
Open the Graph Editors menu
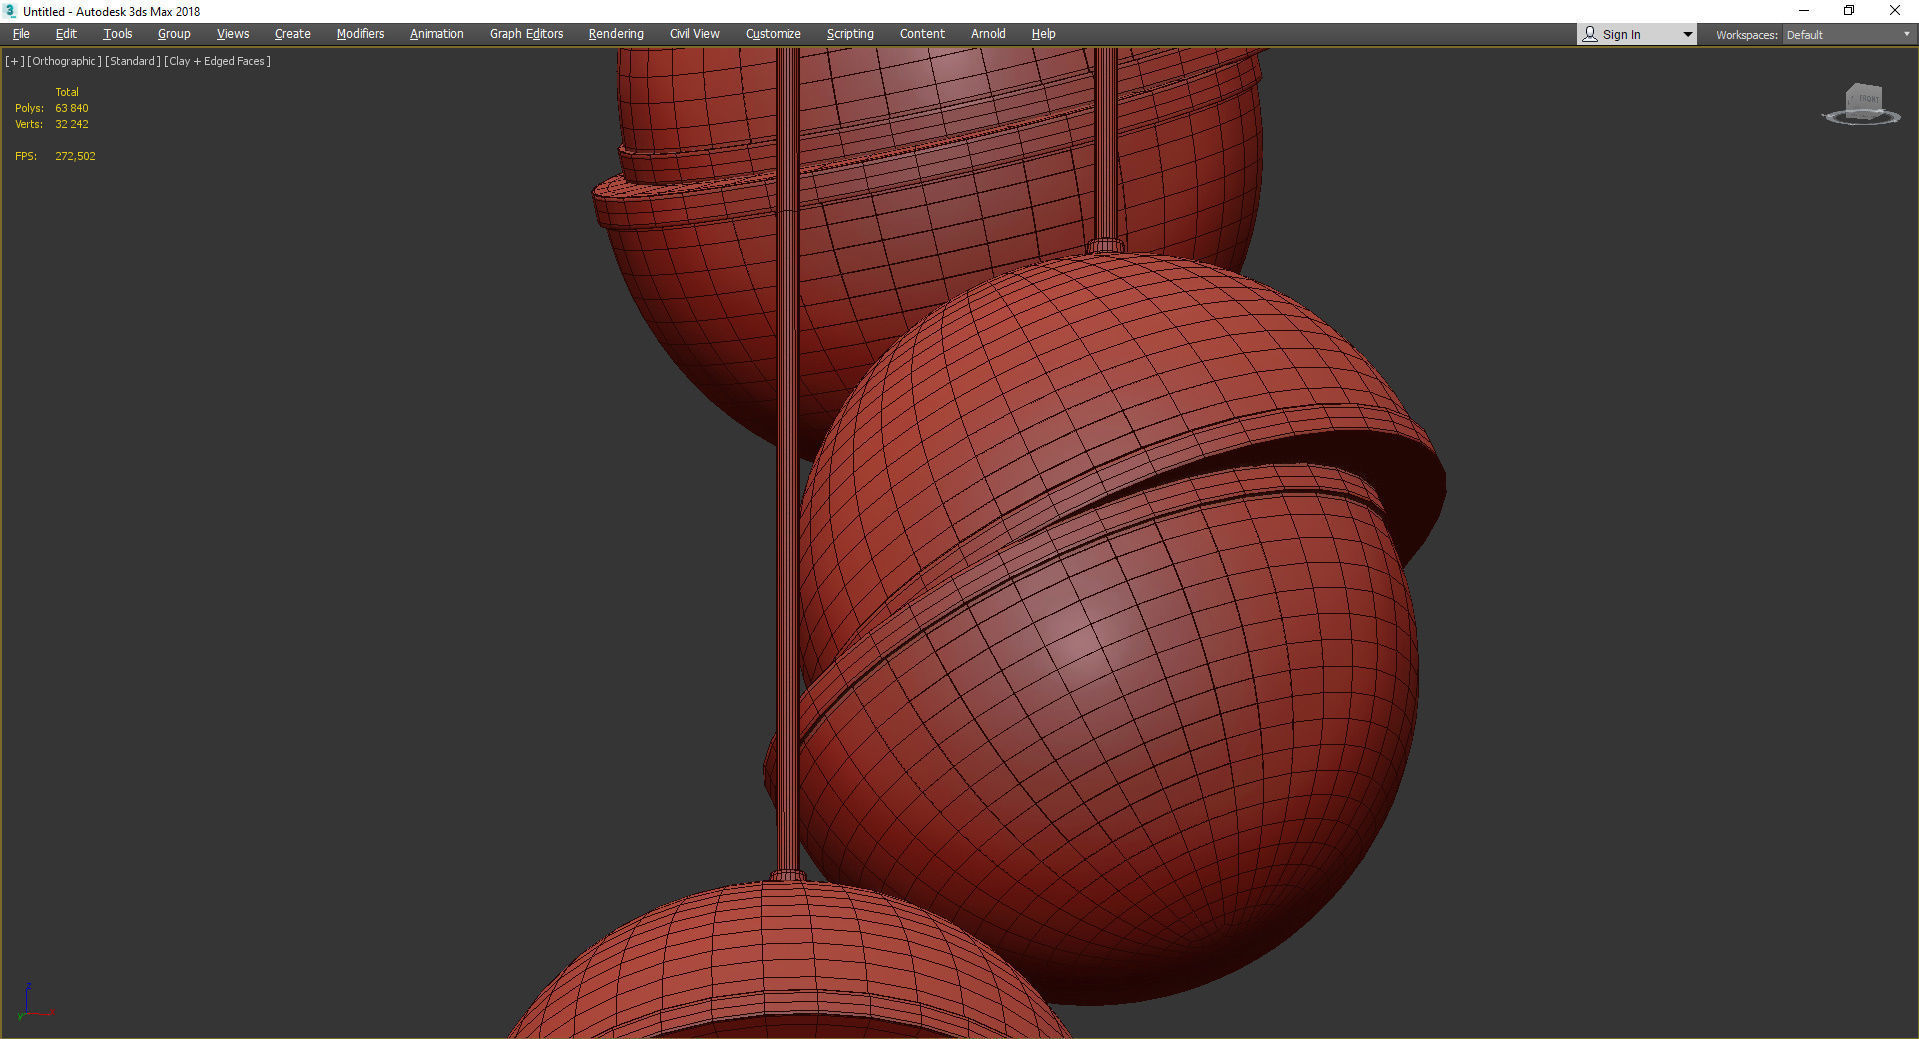point(526,34)
